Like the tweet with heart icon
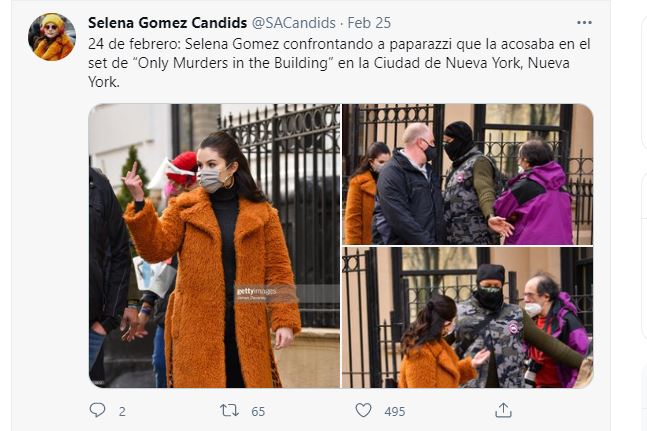Image resolution: width=647 pixels, height=431 pixels. (364, 410)
